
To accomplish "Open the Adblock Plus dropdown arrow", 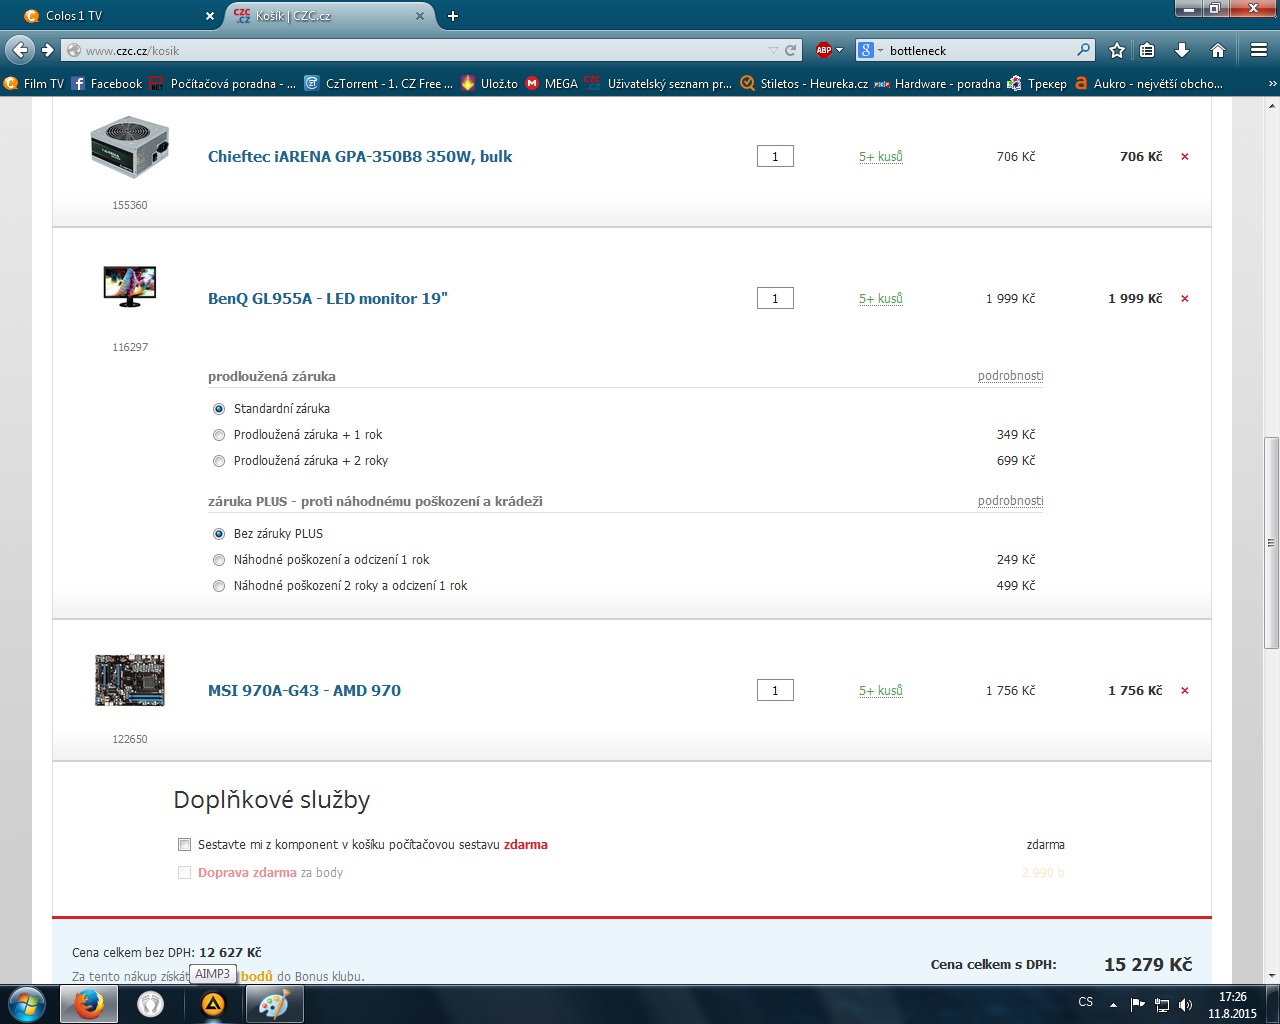I will click(x=839, y=50).
